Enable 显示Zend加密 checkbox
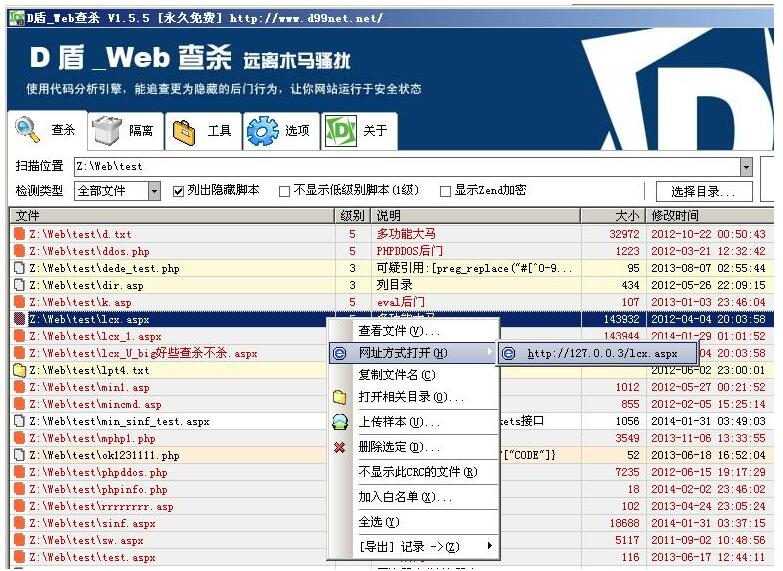 tap(445, 191)
